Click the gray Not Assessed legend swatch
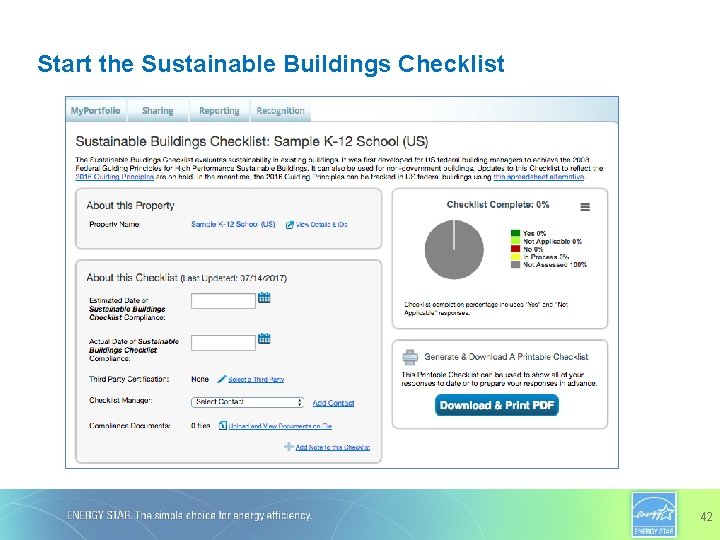This screenshot has width=720, height=540. [x=515, y=264]
